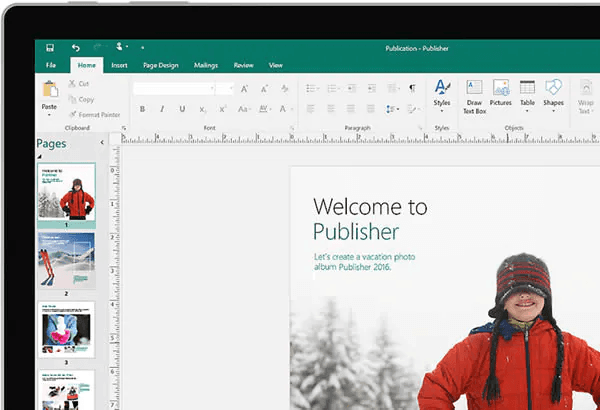Open the Change Case Aa dropdown
Viewport: 600px width, 410px height.
pos(244,109)
